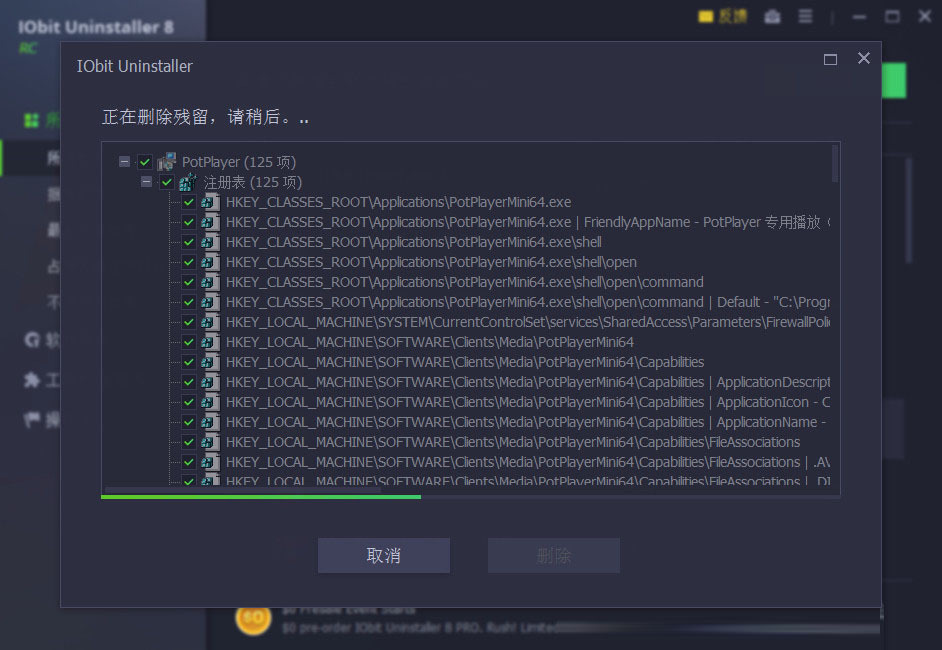Screen dimensions: 942x650
Task: Click the puzzle-piece sidebar icon
Action: point(31,380)
